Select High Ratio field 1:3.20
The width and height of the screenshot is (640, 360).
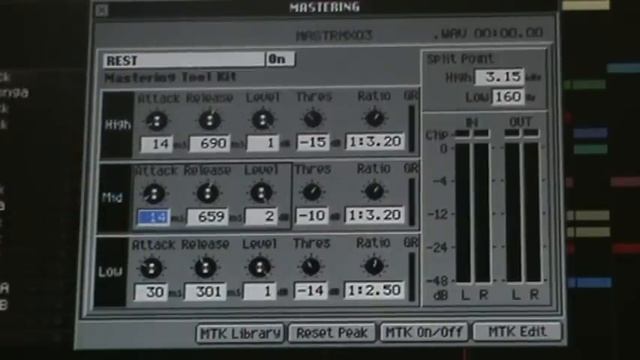[375, 141]
